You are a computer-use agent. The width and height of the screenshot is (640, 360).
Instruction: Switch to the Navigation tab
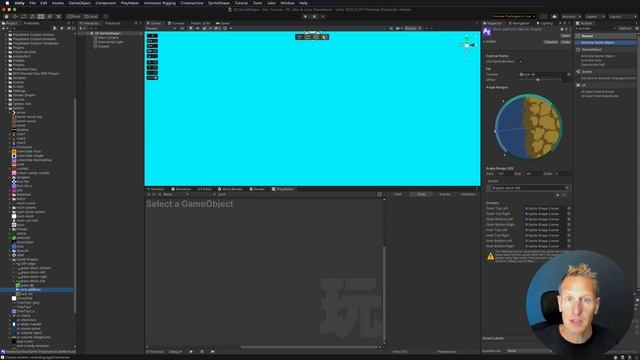519,23
